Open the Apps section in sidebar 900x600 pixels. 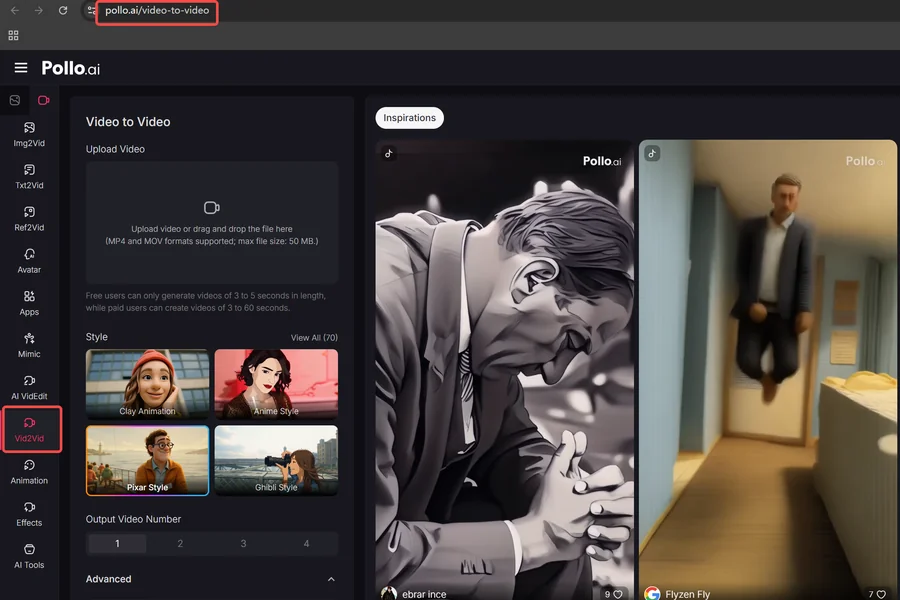click(29, 303)
